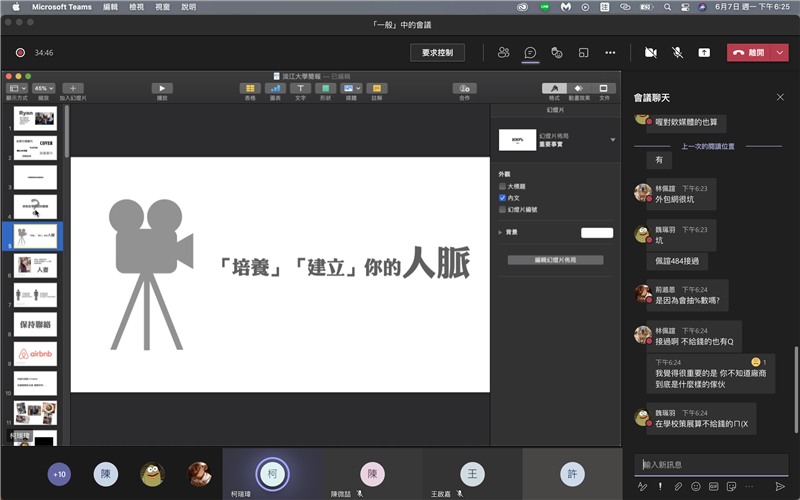
Task: Click the white background color swatch
Action: tap(597, 232)
